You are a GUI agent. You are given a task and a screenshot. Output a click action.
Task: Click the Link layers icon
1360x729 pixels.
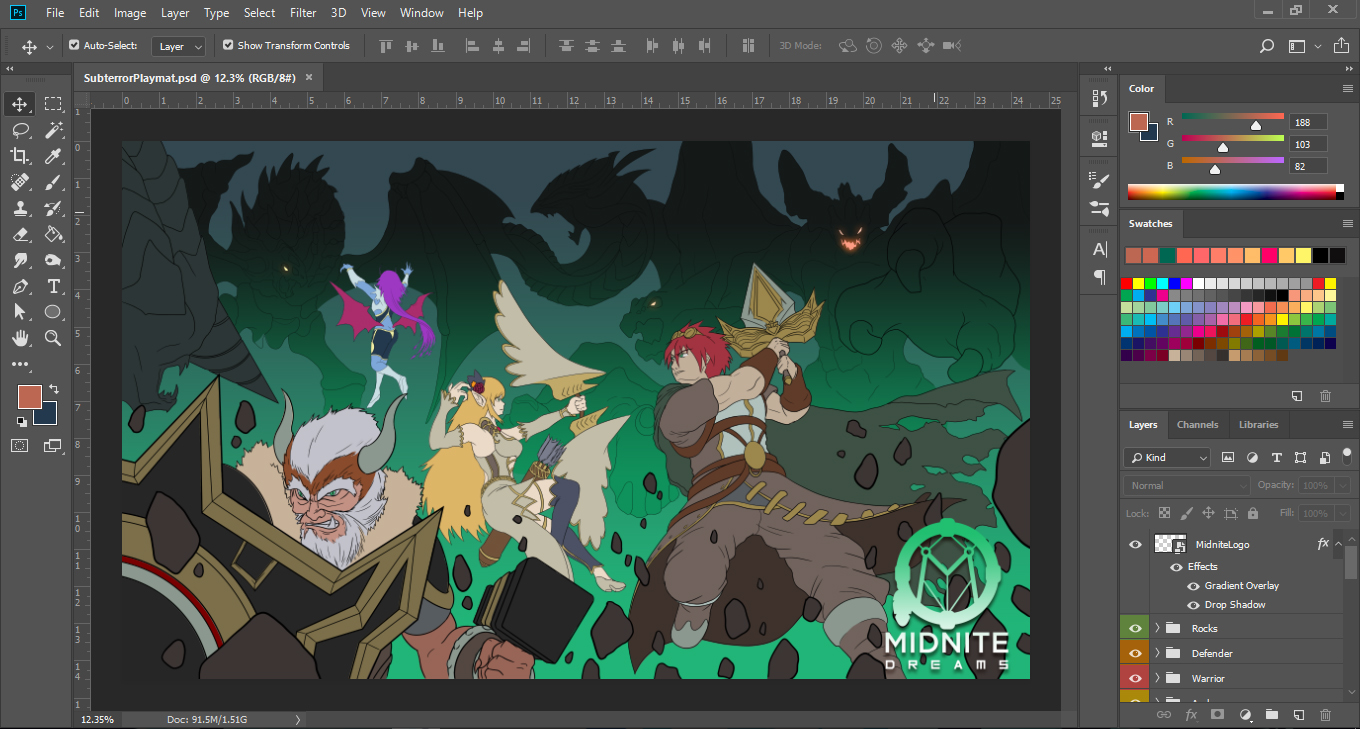point(1163,715)
